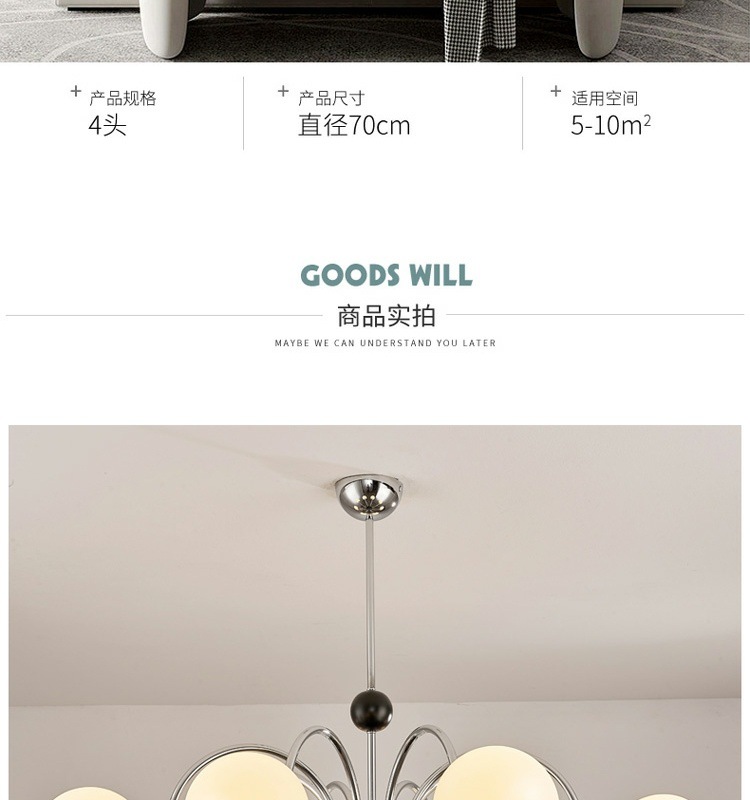Click the black ball on the chandelier rod

(371, 711)
